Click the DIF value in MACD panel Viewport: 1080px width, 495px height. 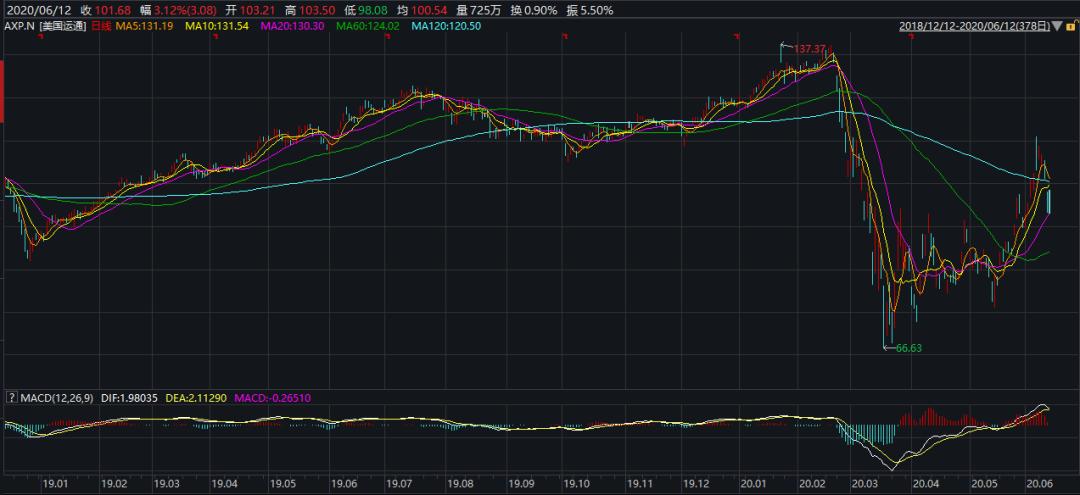coord(132,398)
